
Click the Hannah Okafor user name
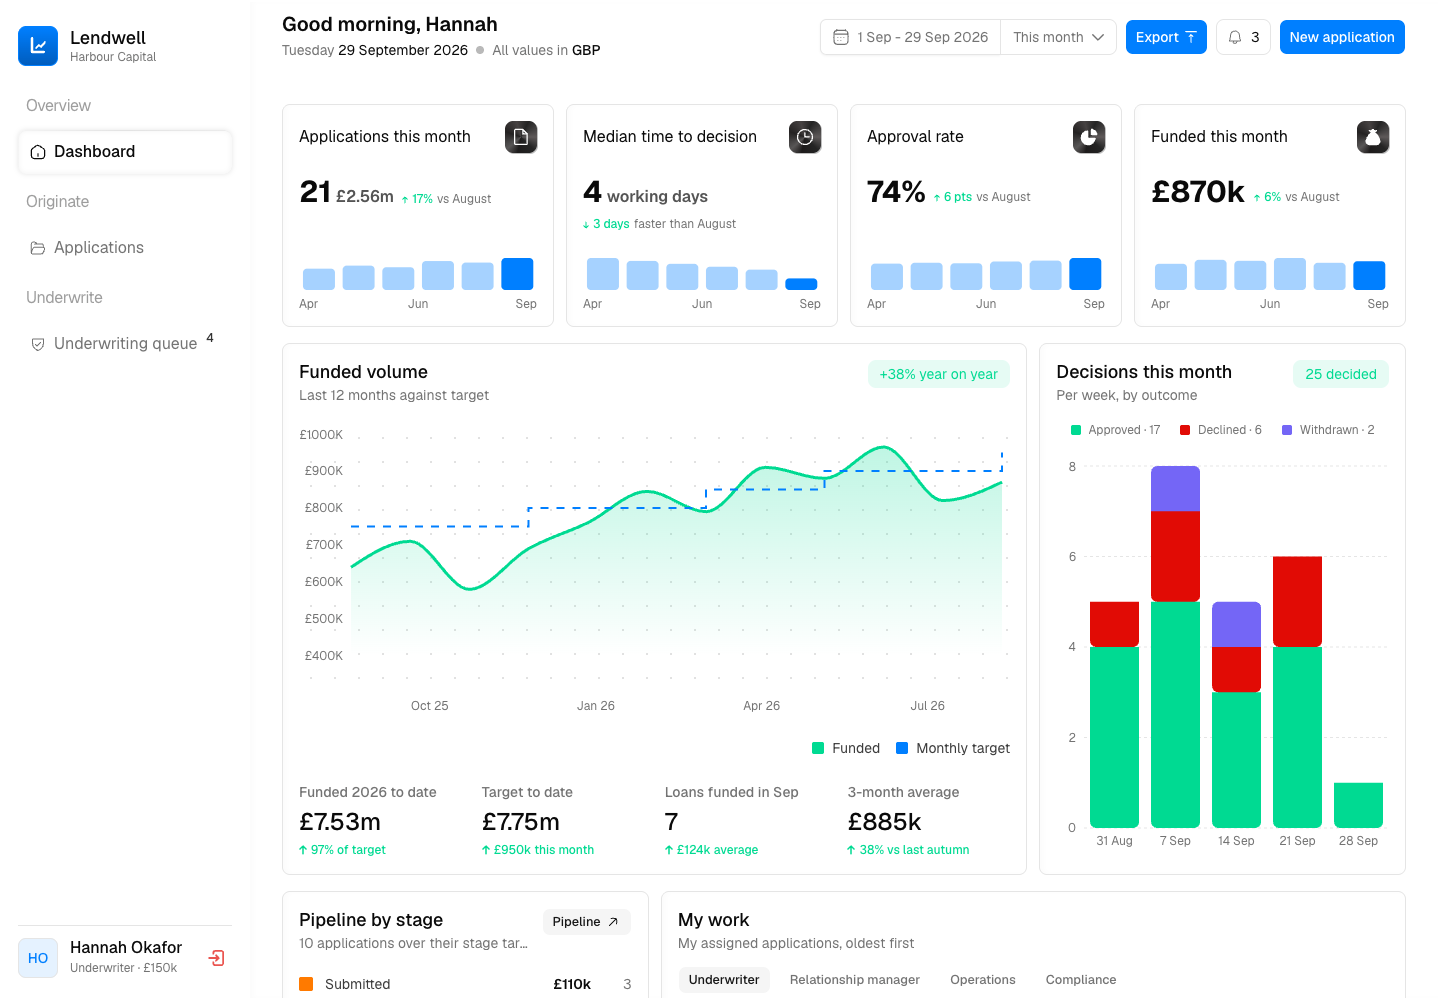pos(126,947)
